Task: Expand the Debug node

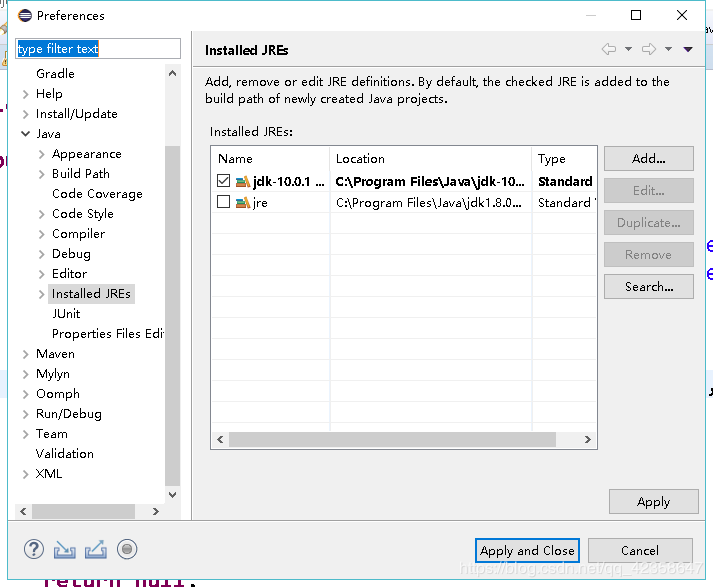Action: click(x=41, y=254)
